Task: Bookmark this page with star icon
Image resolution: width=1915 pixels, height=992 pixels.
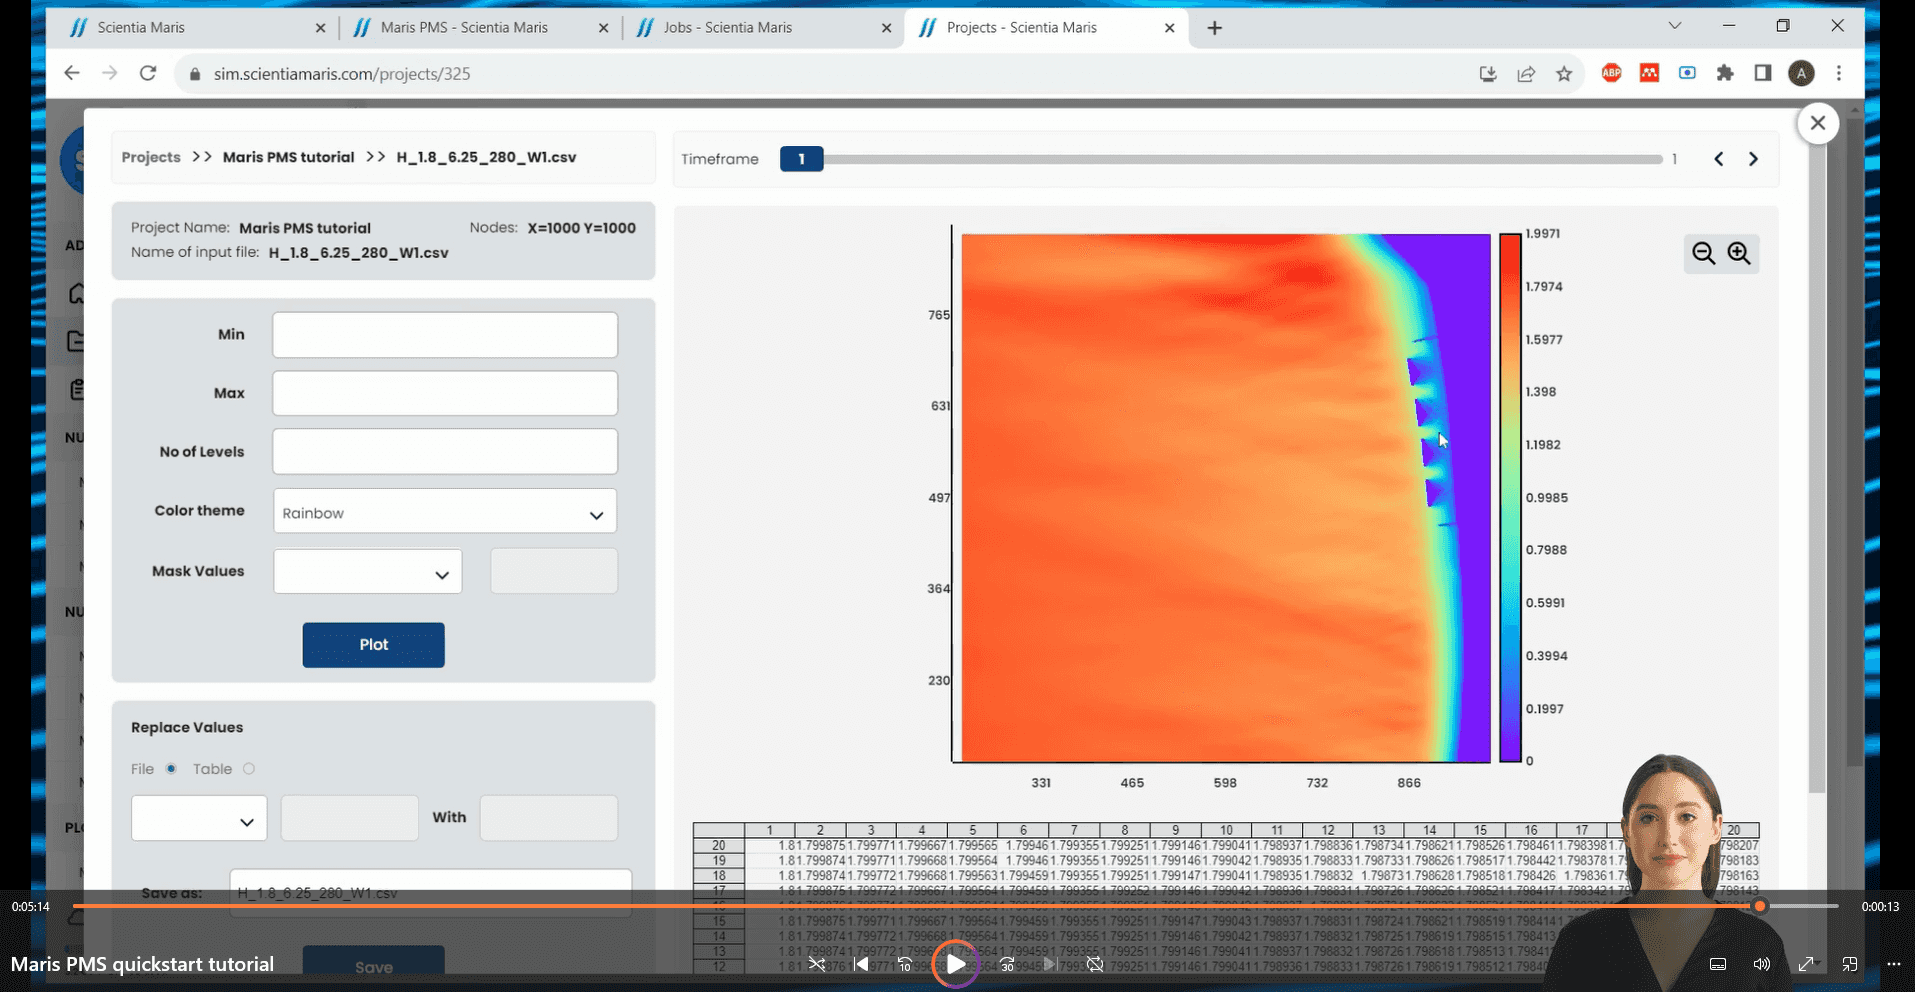Action: pos(1564,74)
